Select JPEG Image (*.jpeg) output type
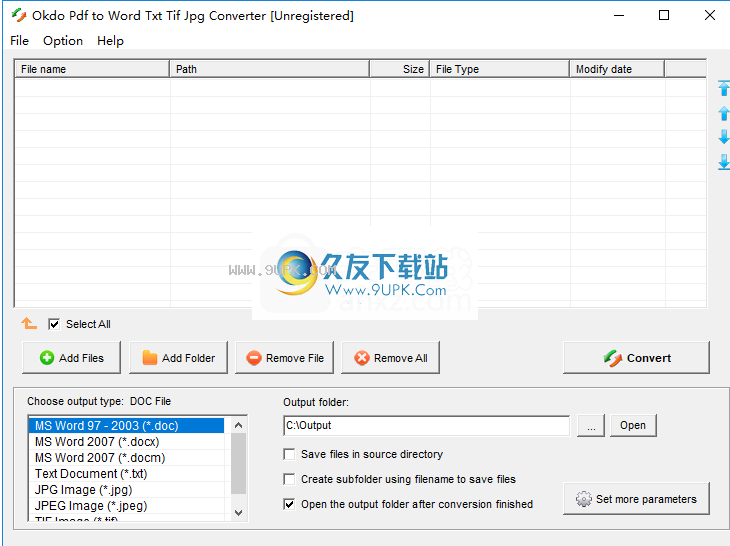This screenshot has width=730, height=546. pyautogui.click(x=127, y=506)
